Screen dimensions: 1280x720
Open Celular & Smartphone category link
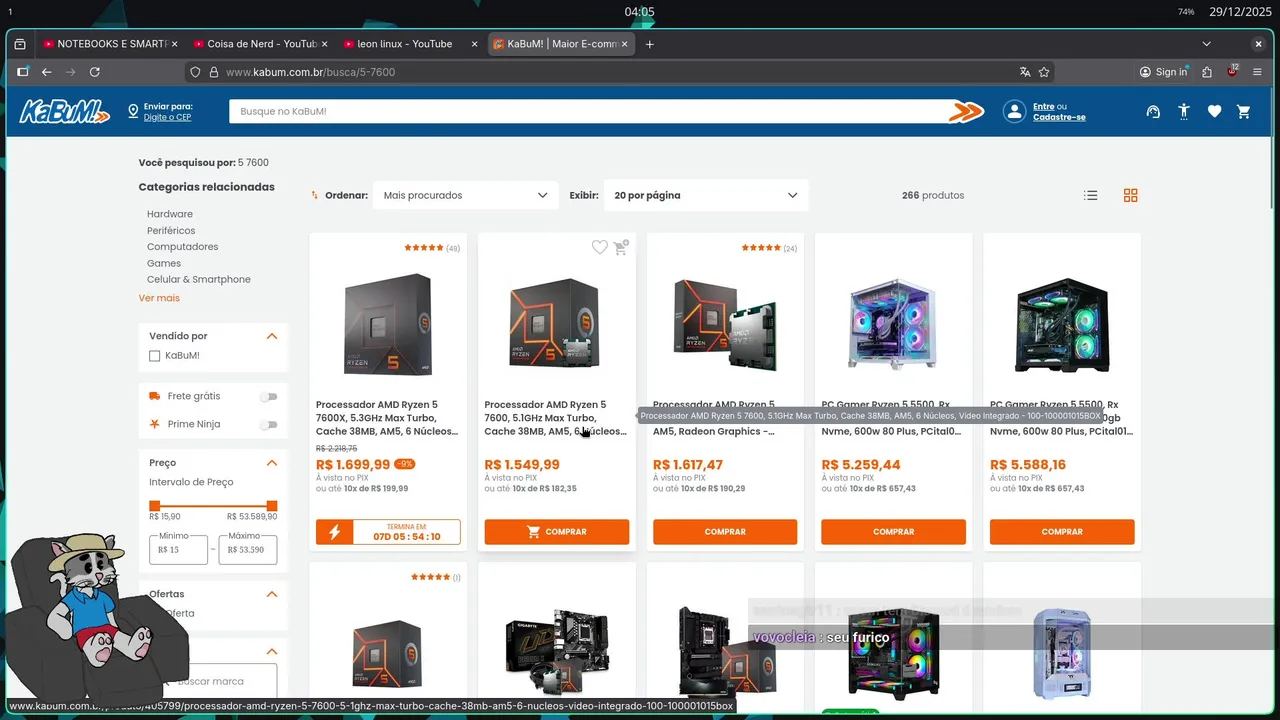(x=199, y=280)
